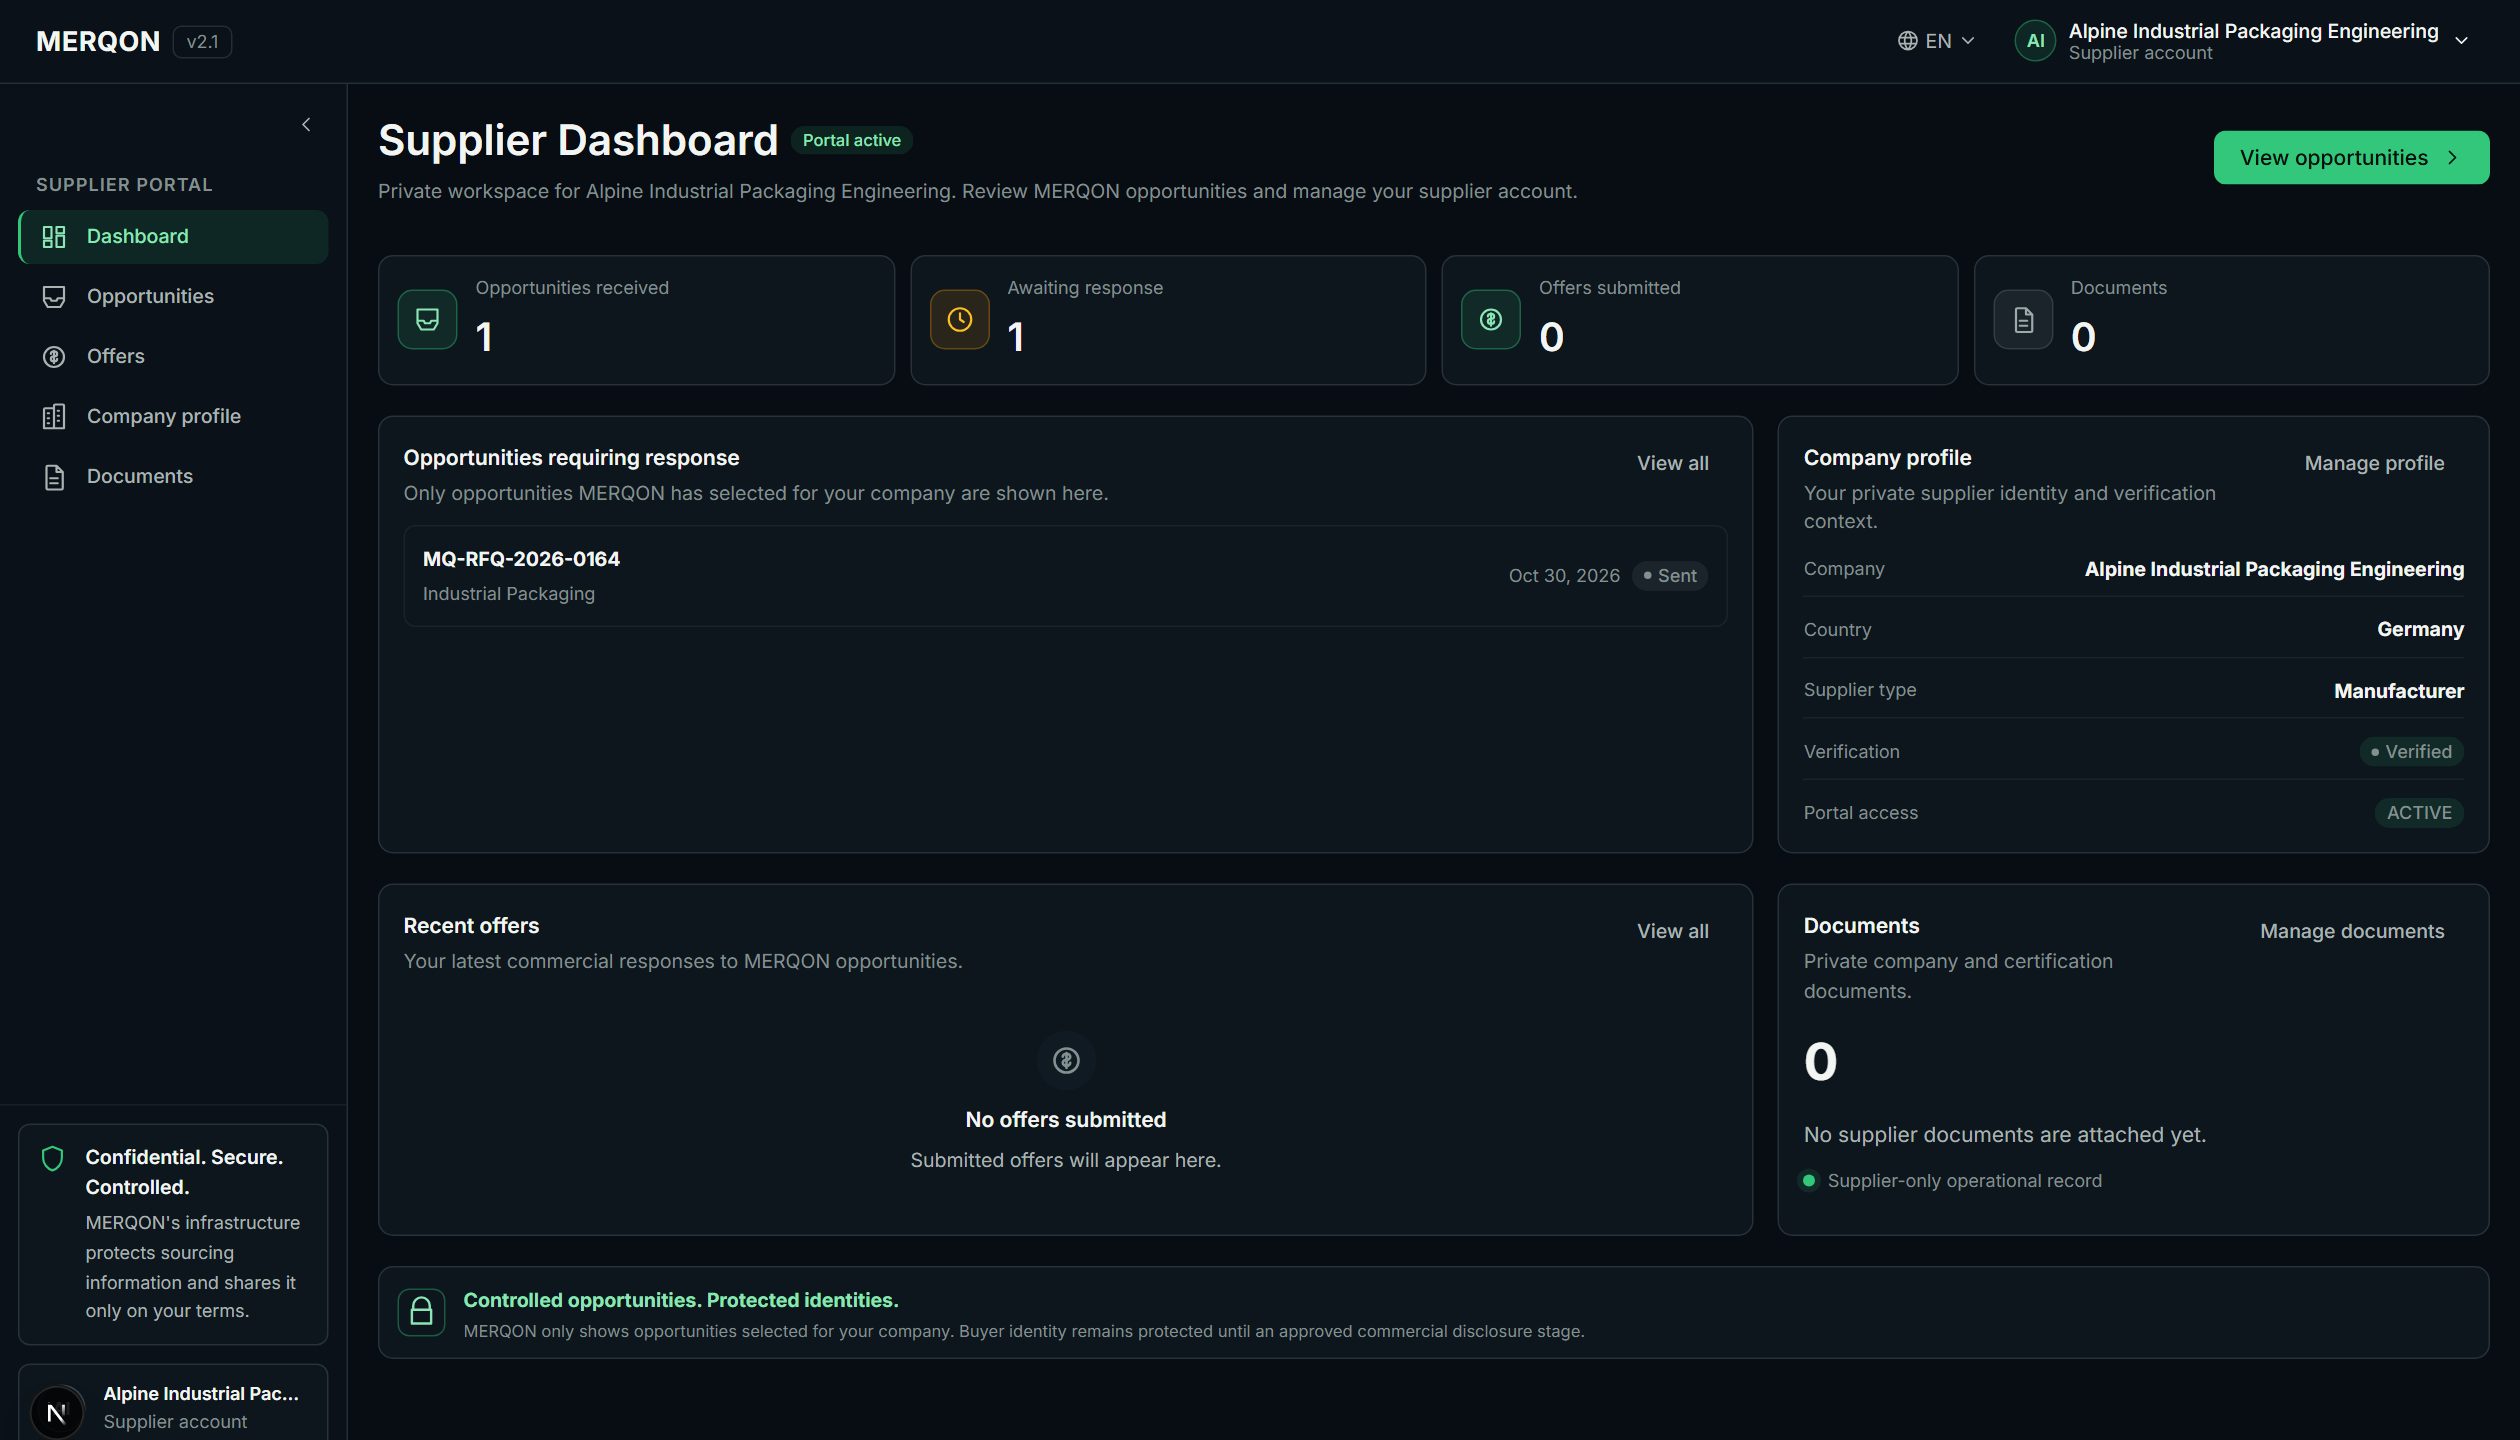Click the v2.1 version badge
Screen dimensions: 2520x1440
click(x=202, y=41)
